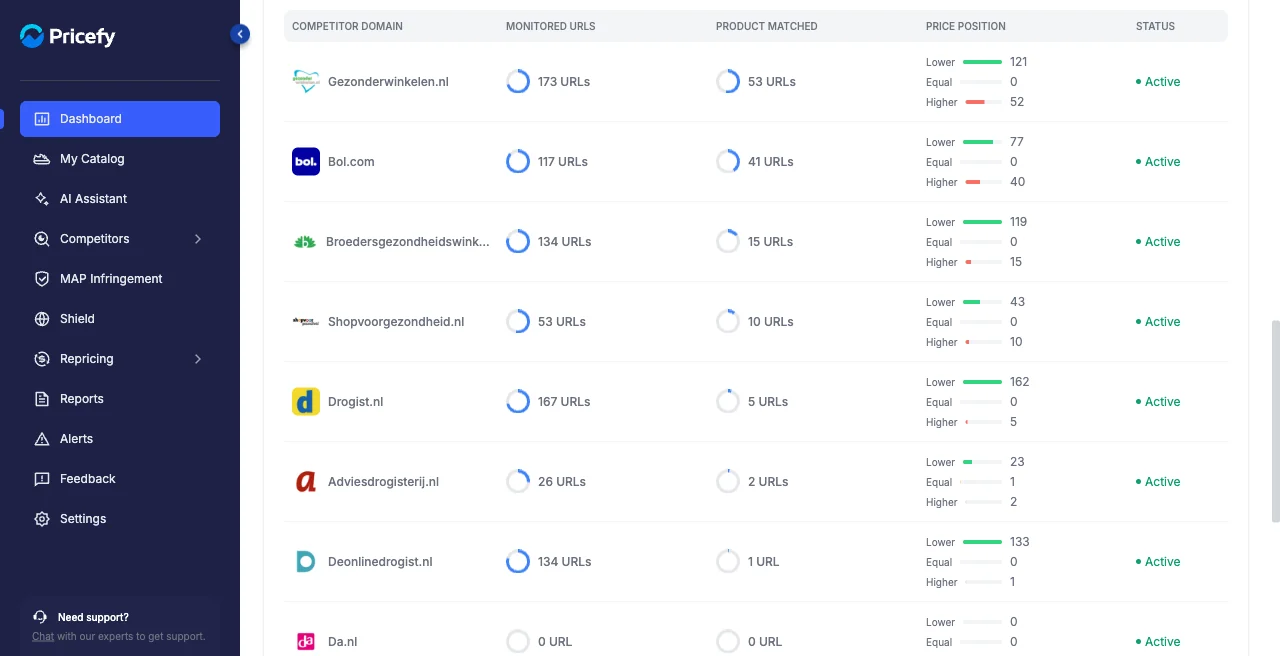Click Bol.com Higher price bar
This screenshot has width=1280, height=656.
coord(982,182)
